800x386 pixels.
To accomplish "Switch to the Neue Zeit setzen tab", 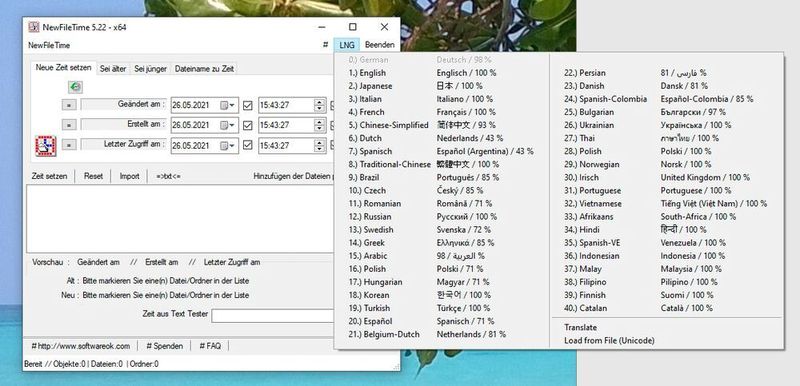I will tap(63, 68).
